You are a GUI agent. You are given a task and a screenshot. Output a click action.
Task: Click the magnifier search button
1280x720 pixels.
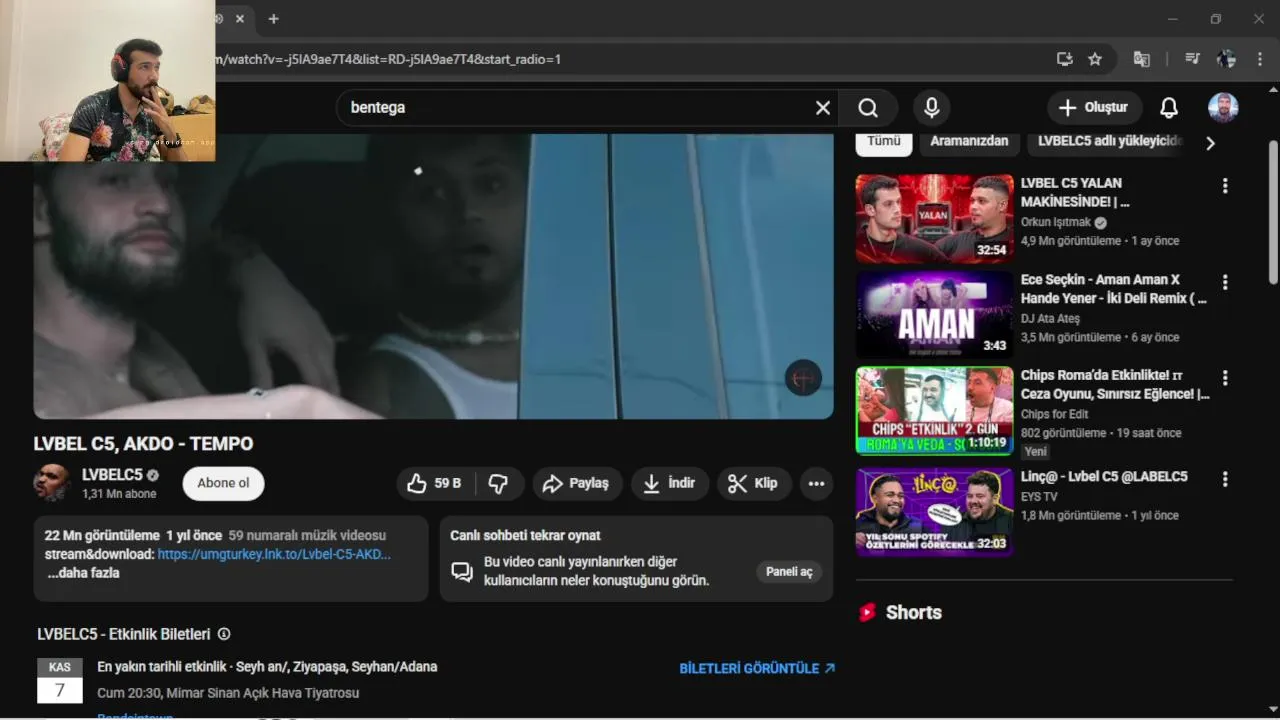868,108
